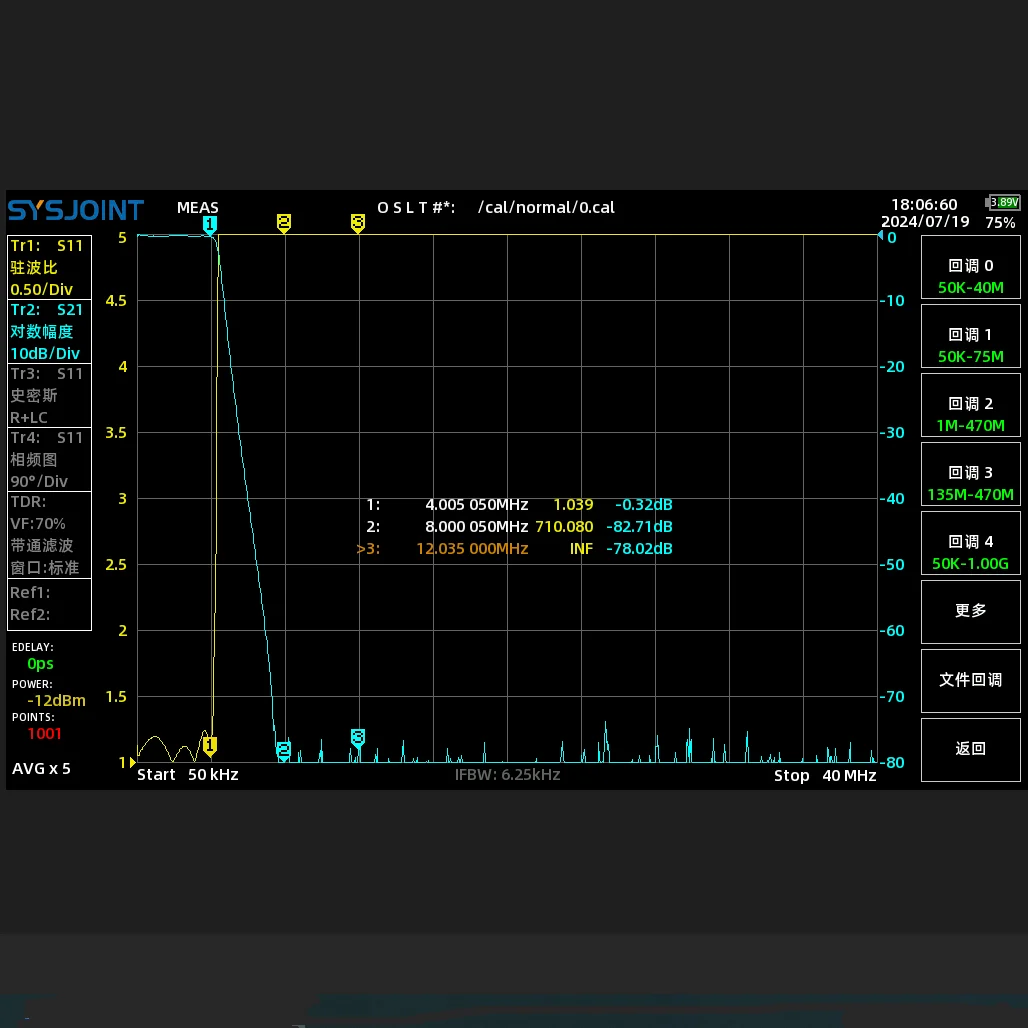Toggle Tr2 S21 trace panel
The height and width of the screenshot is (1028, 1028).
tap(49, 331)
